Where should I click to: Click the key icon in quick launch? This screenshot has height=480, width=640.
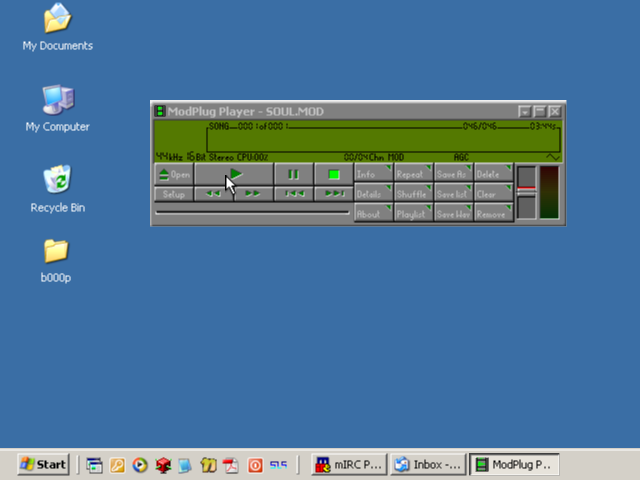pyautogui.click(x=117, y=465)
